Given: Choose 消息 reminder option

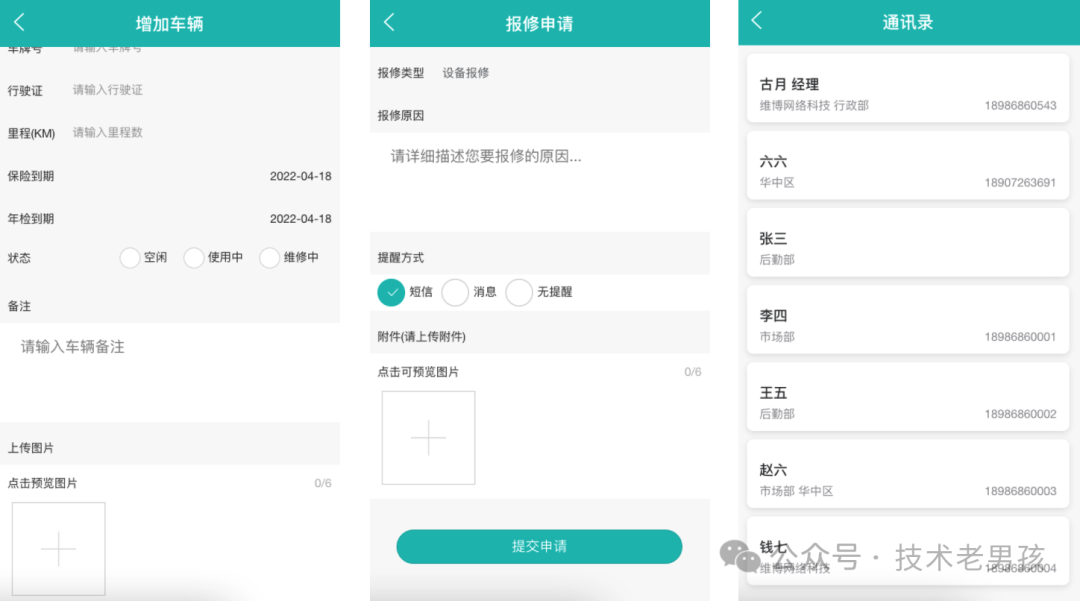Looking at the screenshot, I should click(455, 292).
